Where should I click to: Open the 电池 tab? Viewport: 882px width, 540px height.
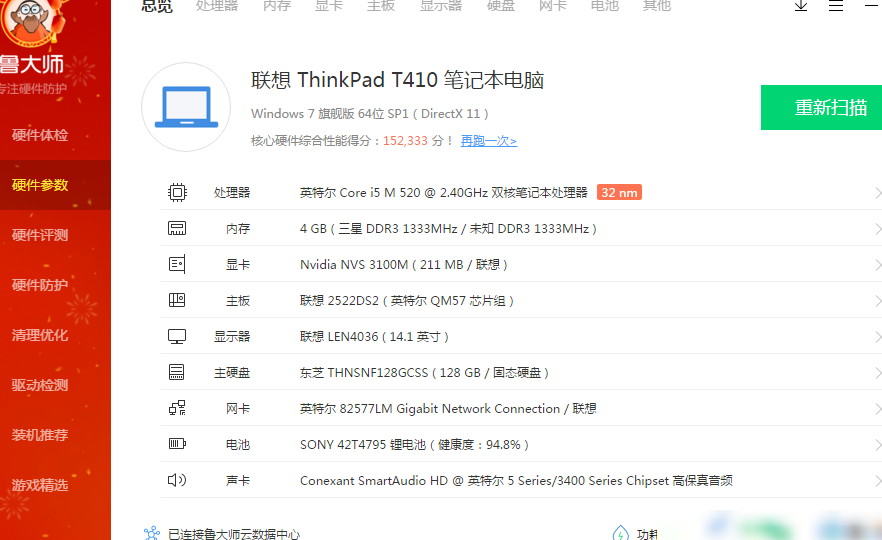[x=605, y=6]
